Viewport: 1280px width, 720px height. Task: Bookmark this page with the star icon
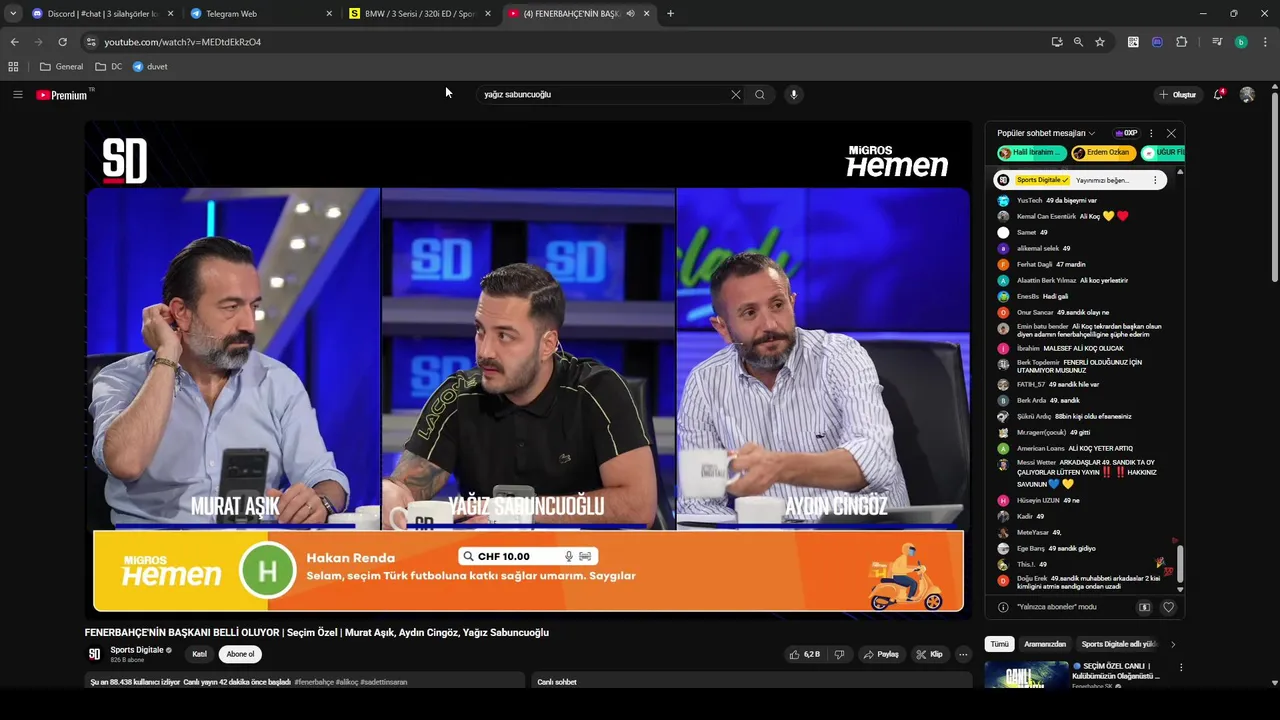[x=1100, y=42]
